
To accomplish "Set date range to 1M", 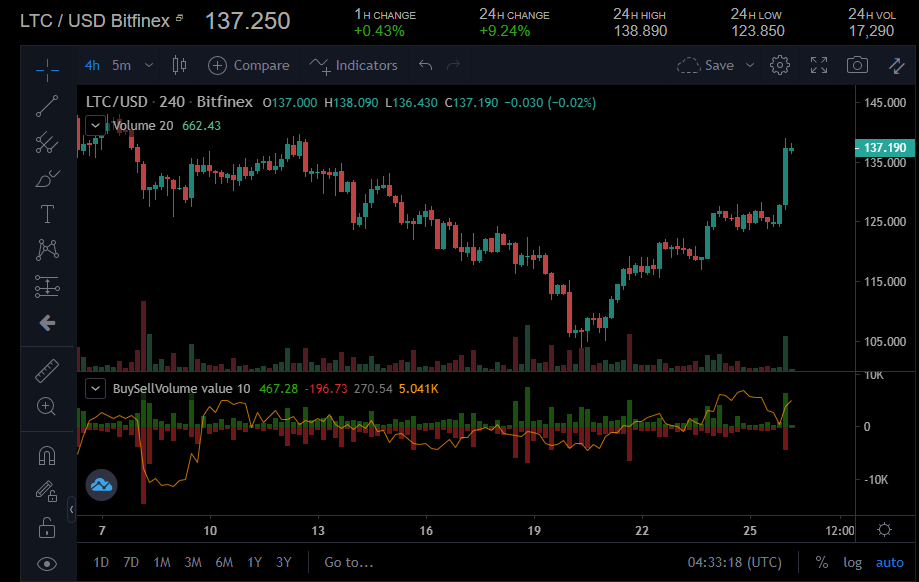I will [x=162, y=563].
